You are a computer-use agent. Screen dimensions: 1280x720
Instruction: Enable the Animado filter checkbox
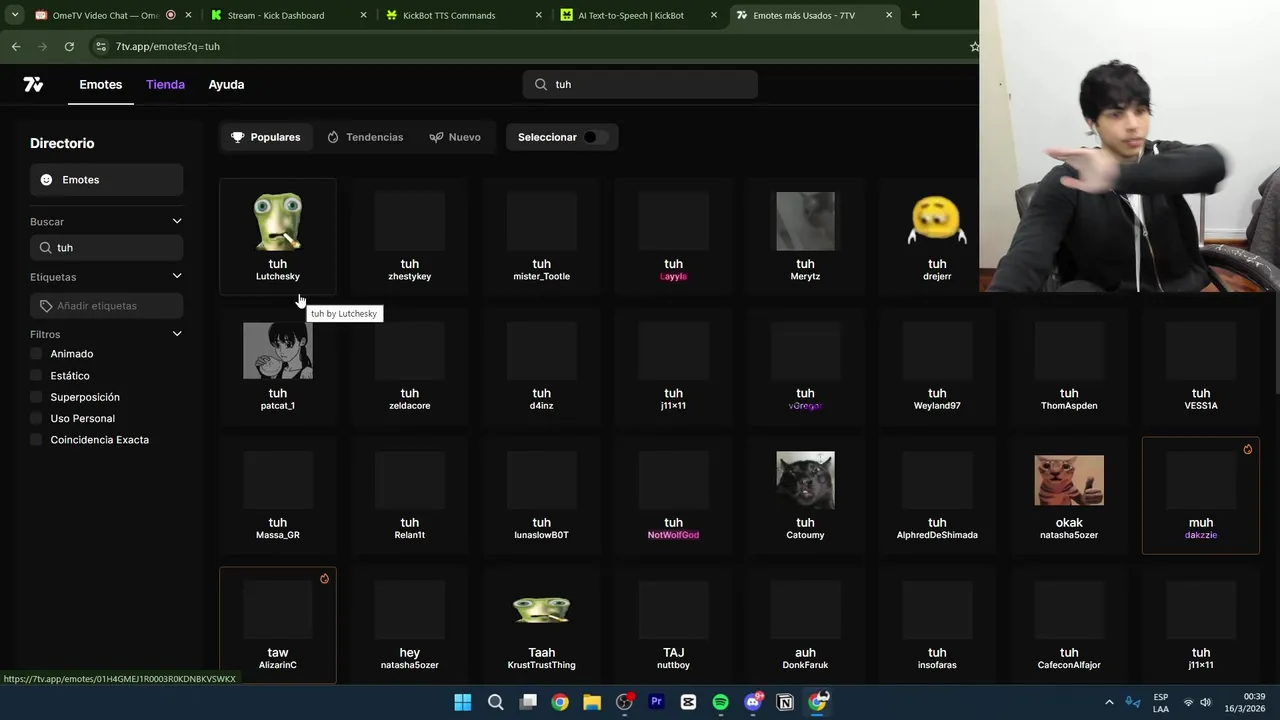click(36, 354)
